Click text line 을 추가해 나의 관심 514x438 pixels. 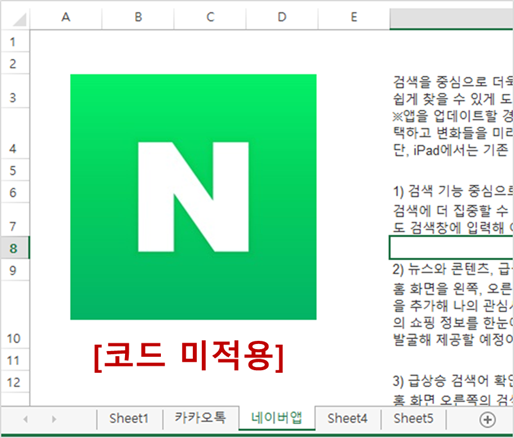point(453,306)
